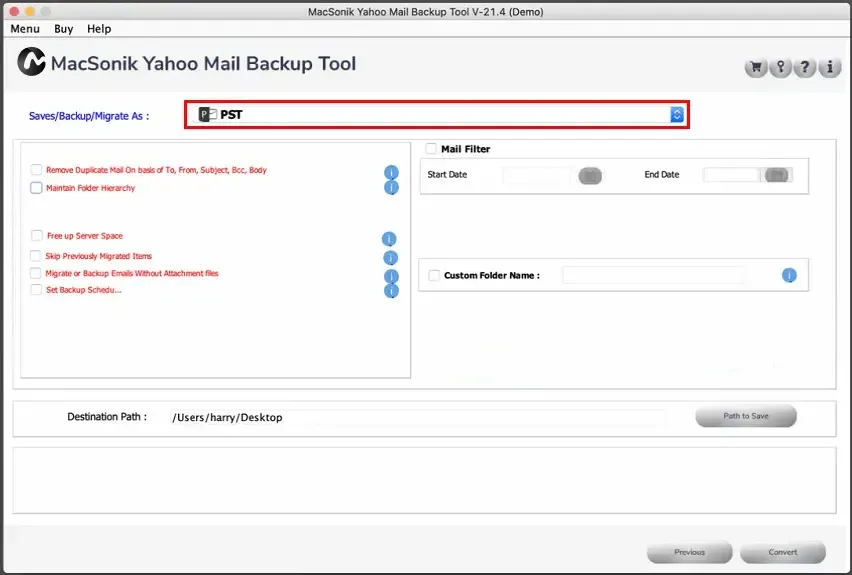Click the shopping cart buy icon
The width and height of the screenshot is (852, 575).
(x=755, y=67)
